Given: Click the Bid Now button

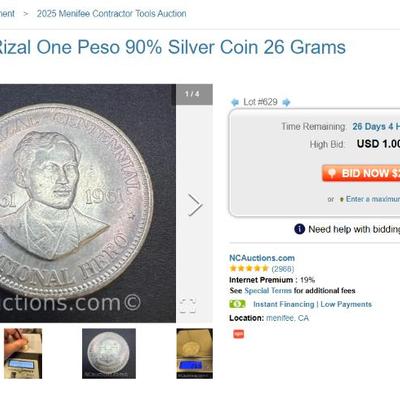Looking at the screenshot, I should pos(361,173).
